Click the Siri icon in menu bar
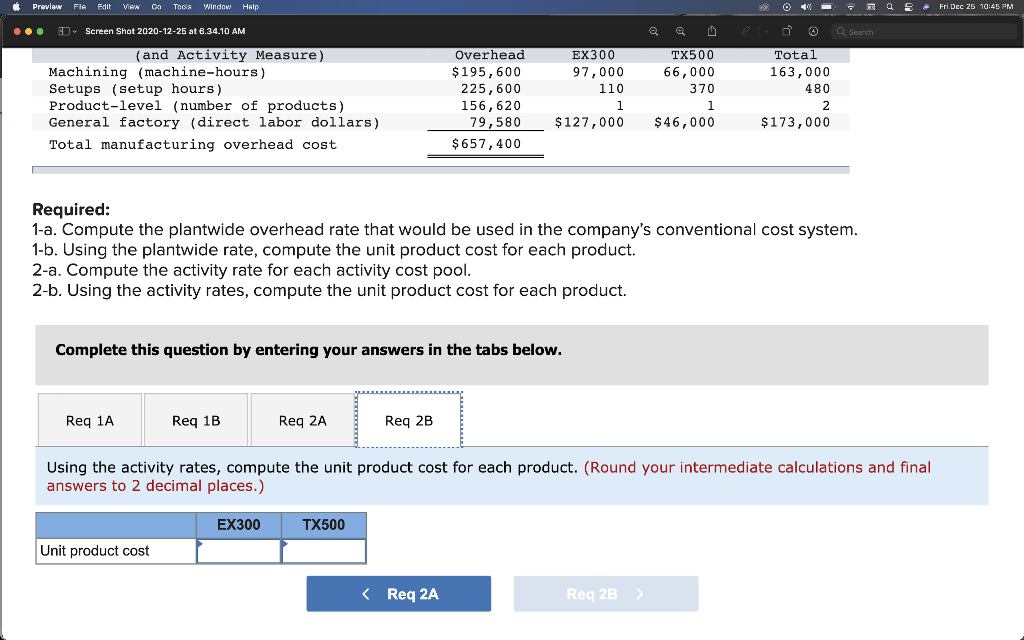 click(925, 6)
